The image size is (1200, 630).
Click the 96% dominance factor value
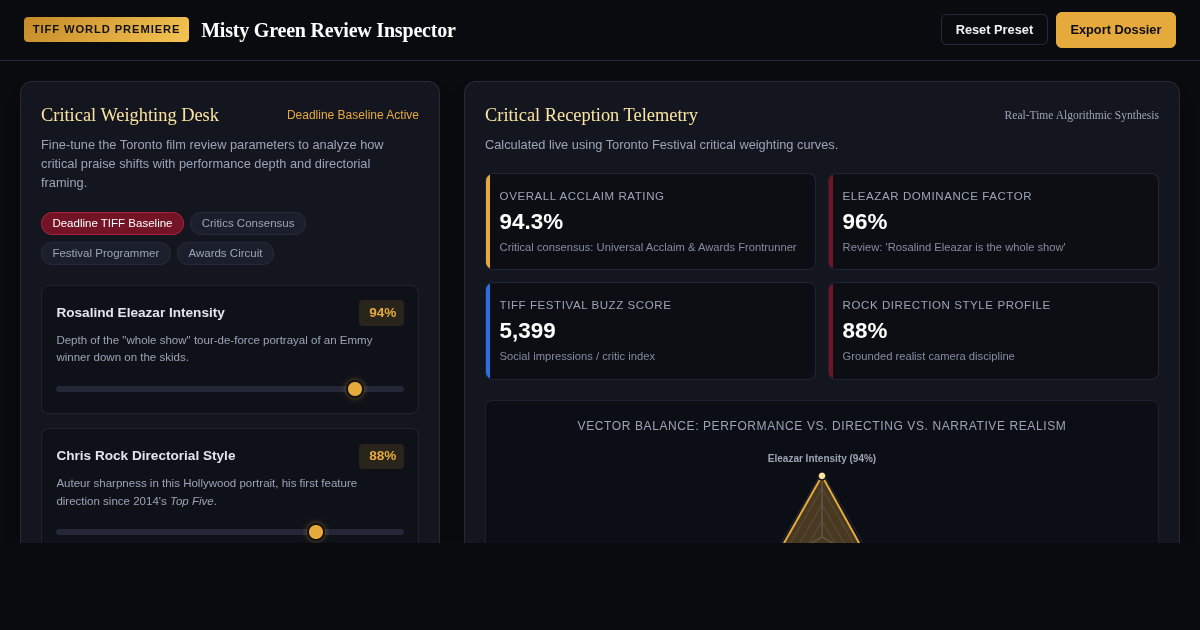865,222
